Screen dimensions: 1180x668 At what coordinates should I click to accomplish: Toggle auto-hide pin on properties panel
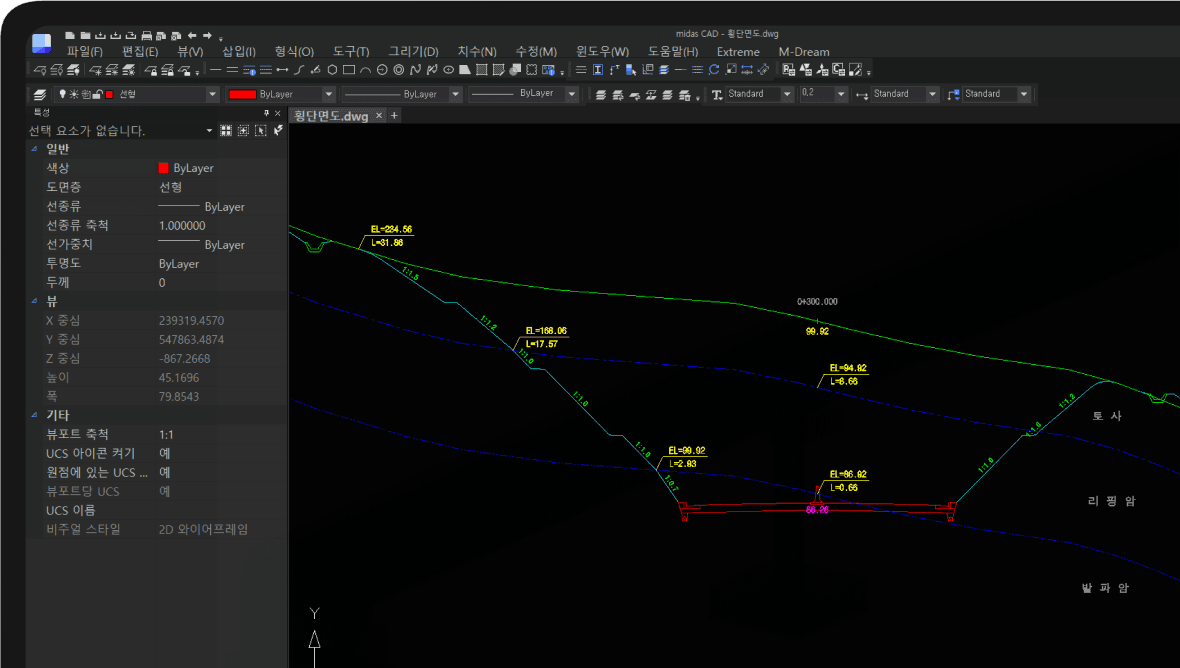tap(266, 113)
